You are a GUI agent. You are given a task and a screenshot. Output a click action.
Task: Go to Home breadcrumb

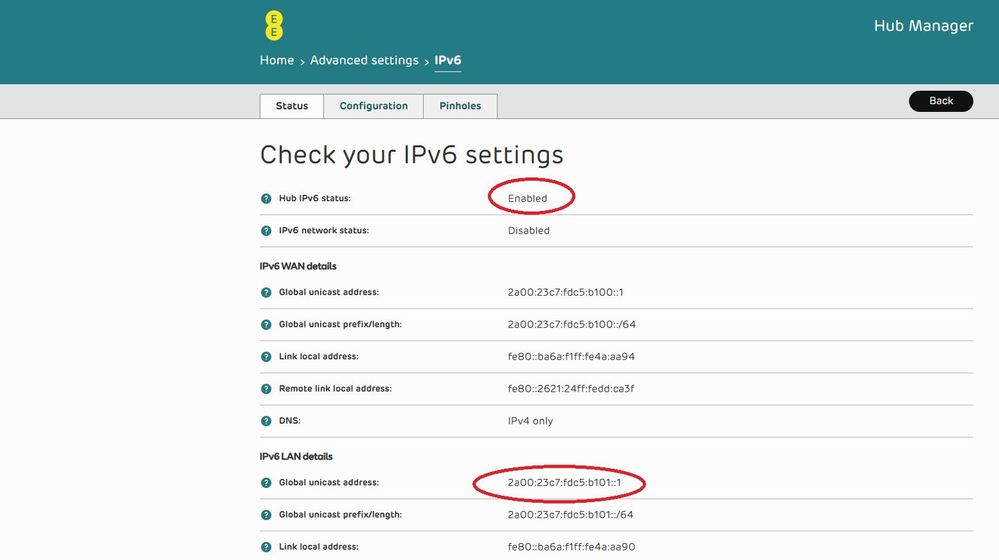tap(277, 61)
